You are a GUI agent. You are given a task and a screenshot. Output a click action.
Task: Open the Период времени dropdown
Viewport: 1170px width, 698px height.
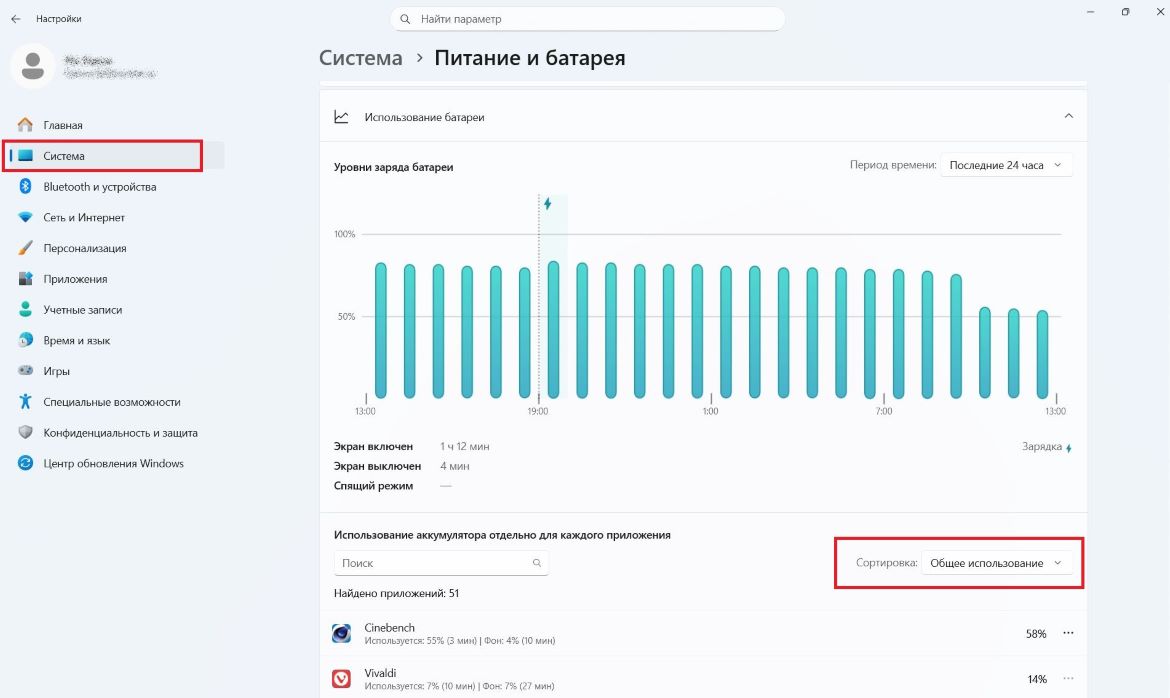point(1005,165)
